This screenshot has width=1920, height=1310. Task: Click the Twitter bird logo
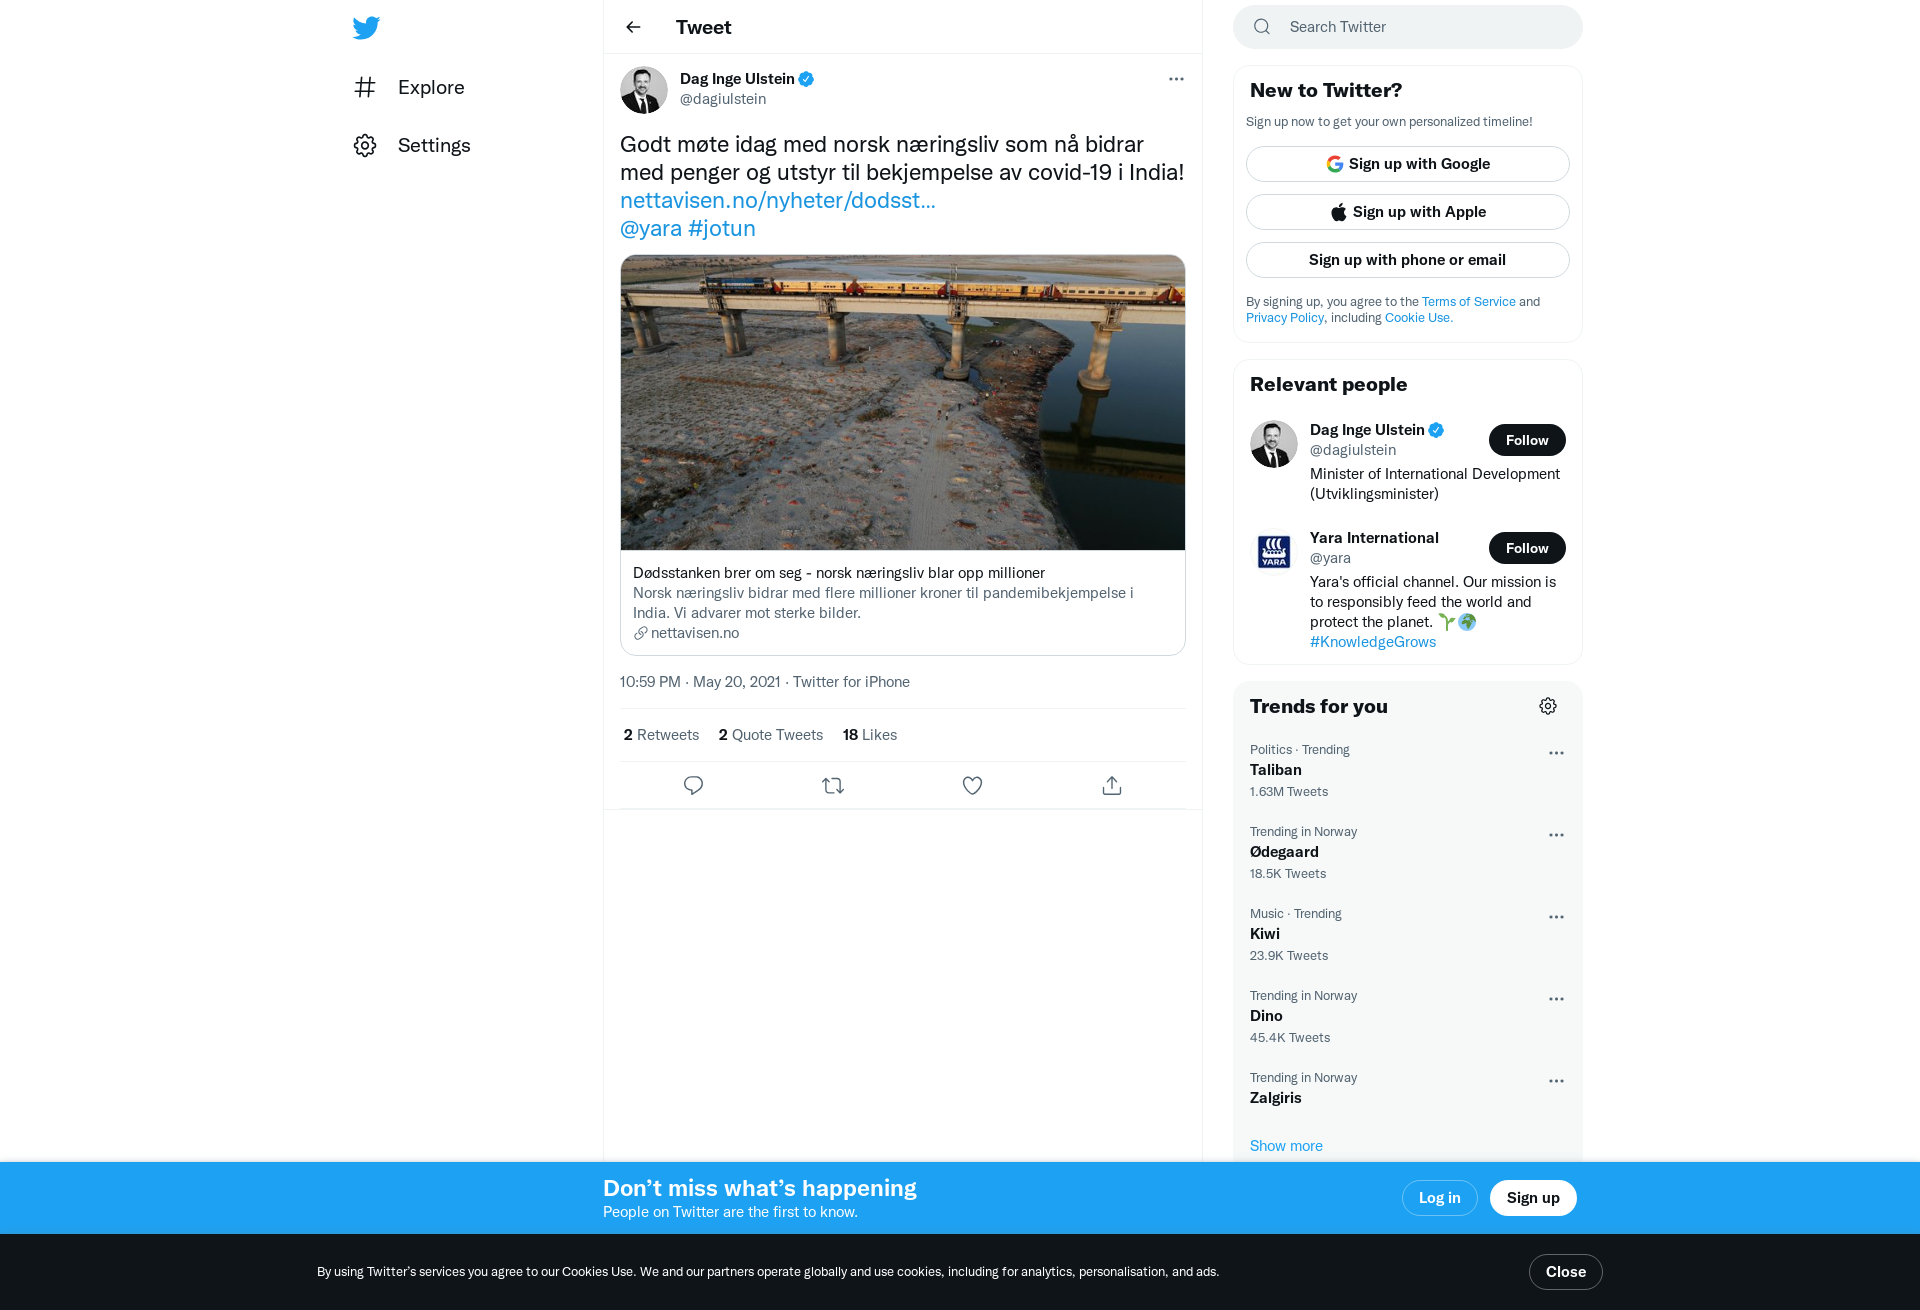366,27
